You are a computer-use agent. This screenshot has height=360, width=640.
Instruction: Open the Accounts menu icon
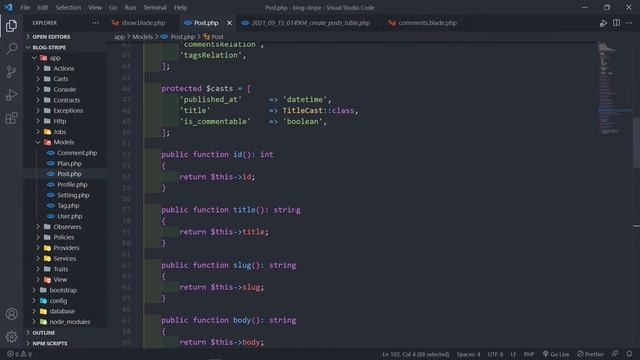tap(11, 314)
